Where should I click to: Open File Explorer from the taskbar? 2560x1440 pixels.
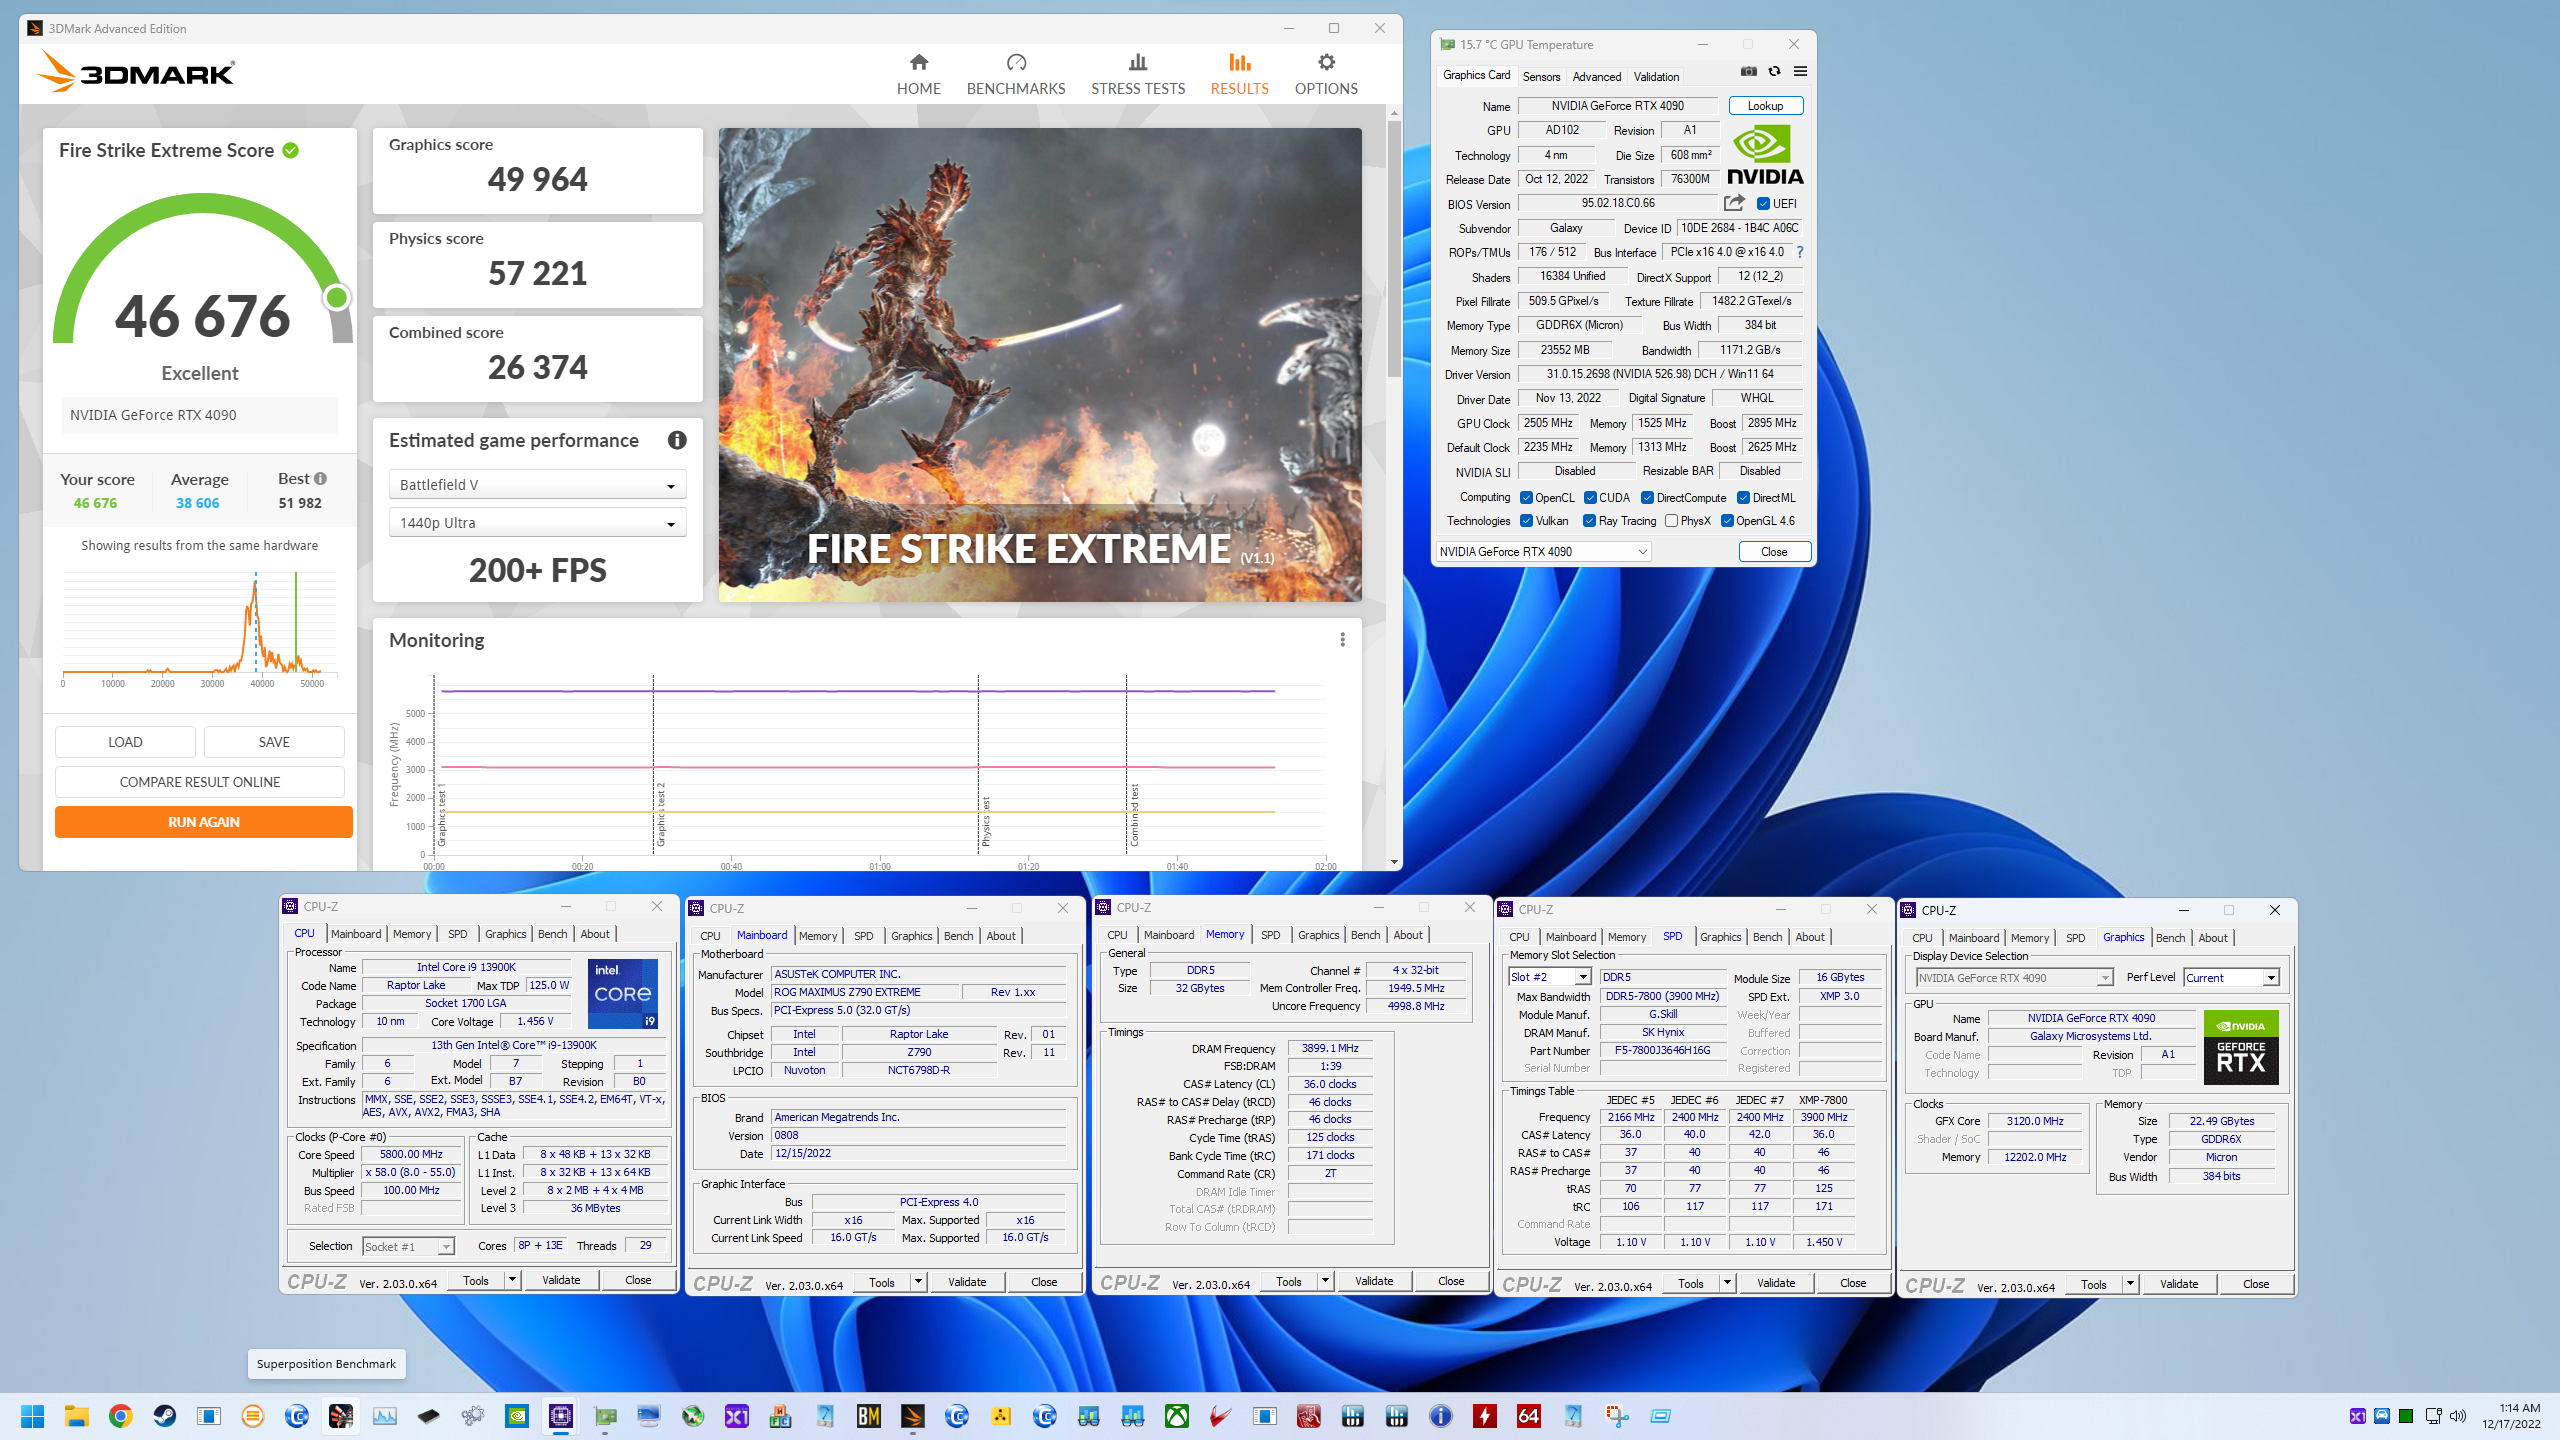76,1416
